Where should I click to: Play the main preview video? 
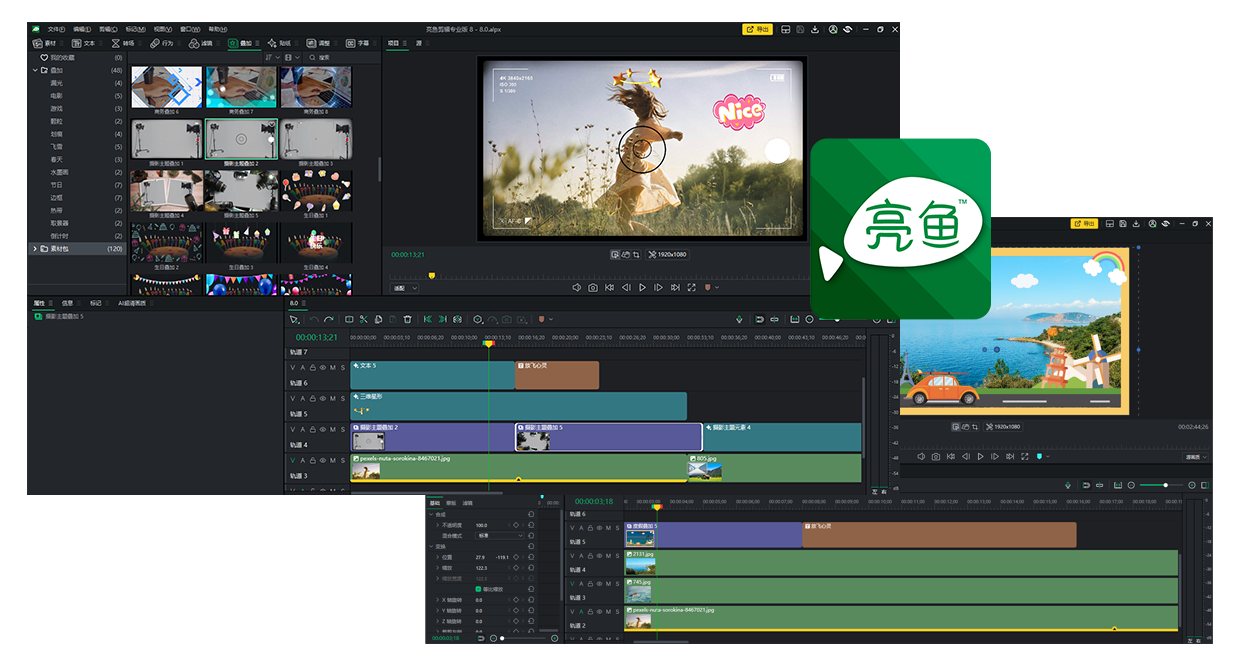pyautogui.click(x=642, y=288)
